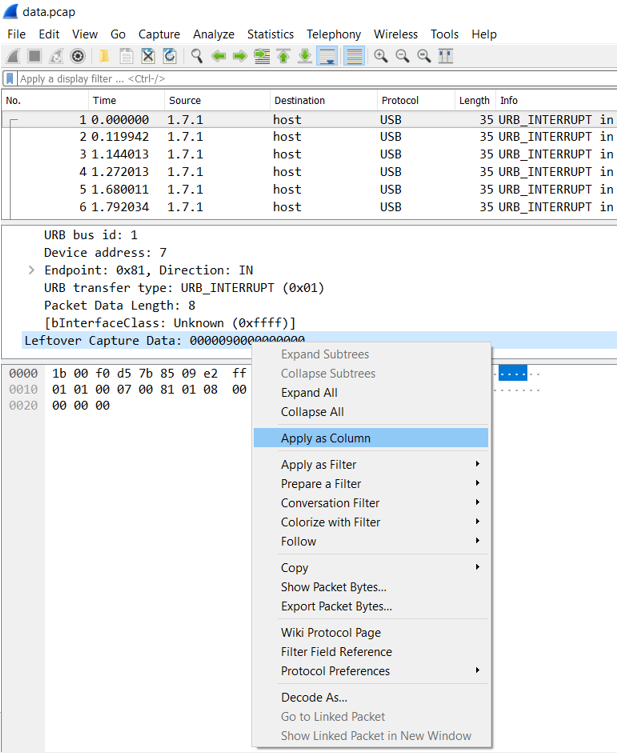
Task: Select packet 6 at time 1.792034
Action: 309,207
